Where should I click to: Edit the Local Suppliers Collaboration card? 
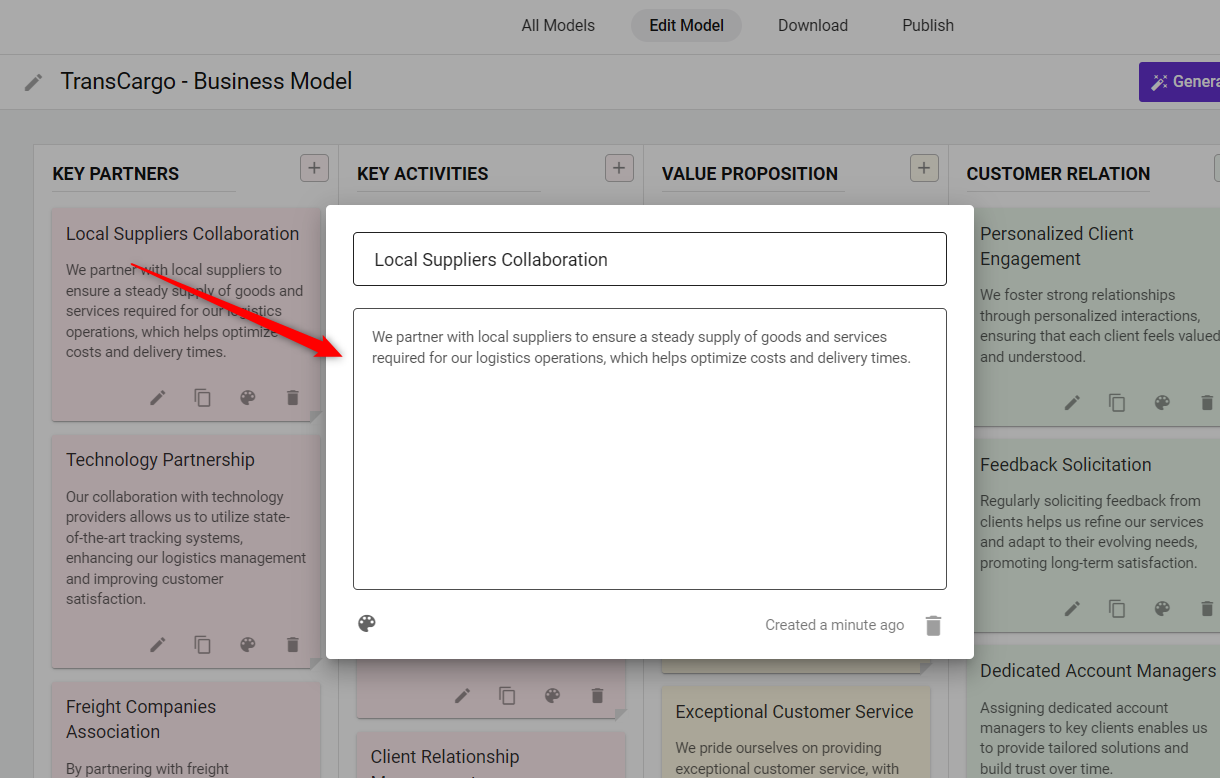(158, 398)
